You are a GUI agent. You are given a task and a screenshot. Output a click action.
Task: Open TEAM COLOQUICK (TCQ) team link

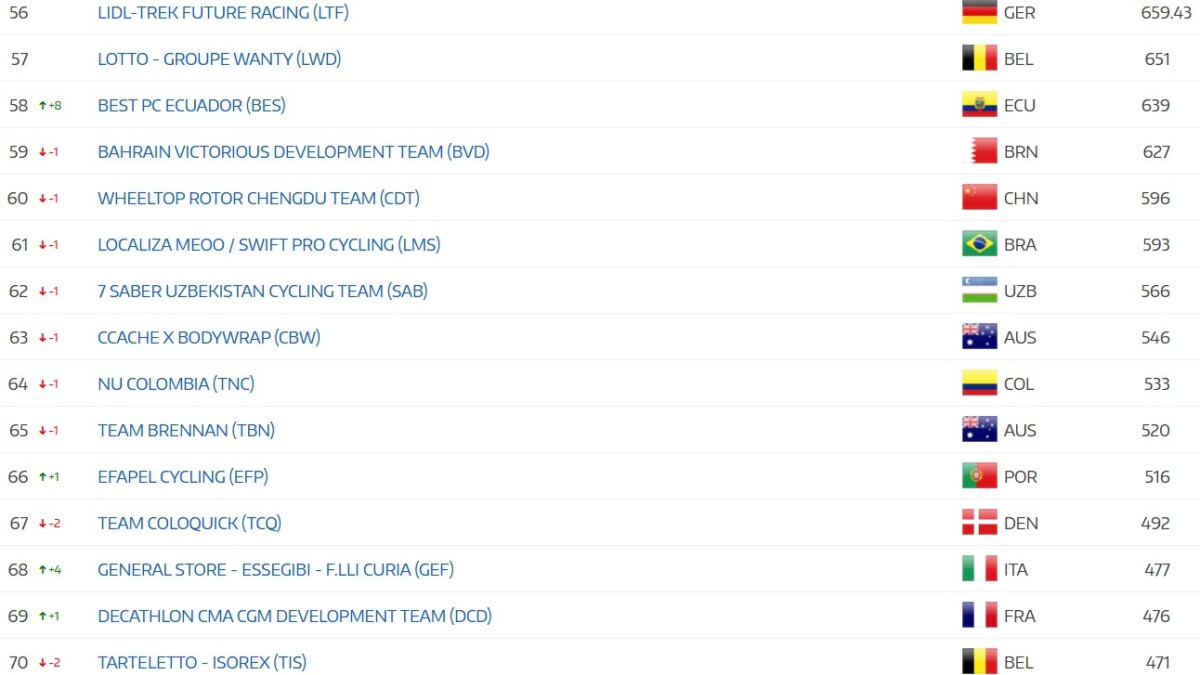coord(189,523)
